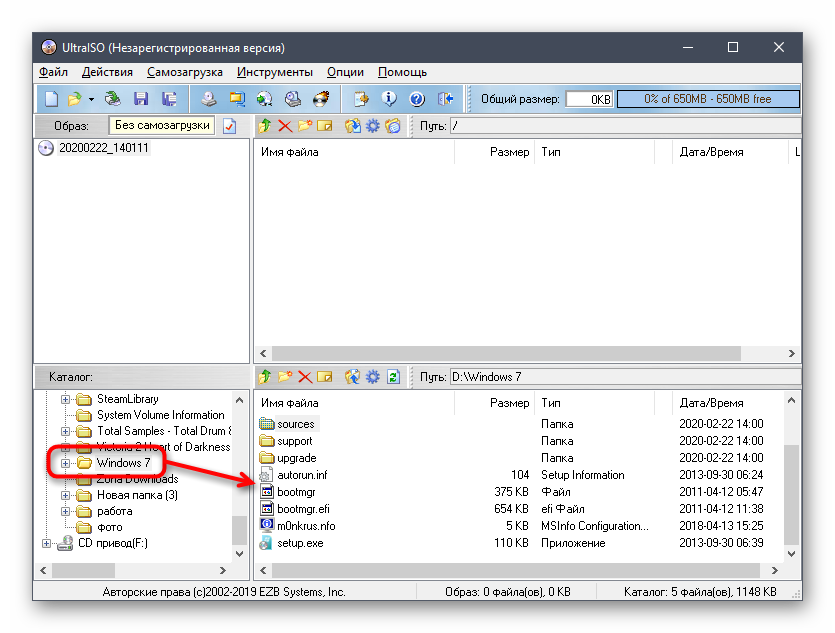
Task: Open the Инструменты menu
Action: tap(275, 72)
